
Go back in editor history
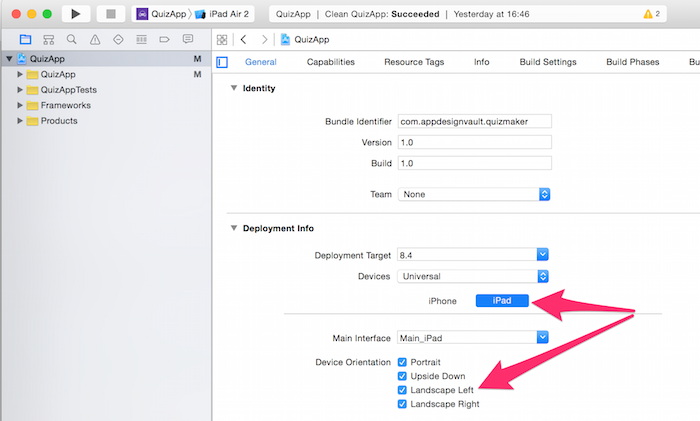pos(243,40)
